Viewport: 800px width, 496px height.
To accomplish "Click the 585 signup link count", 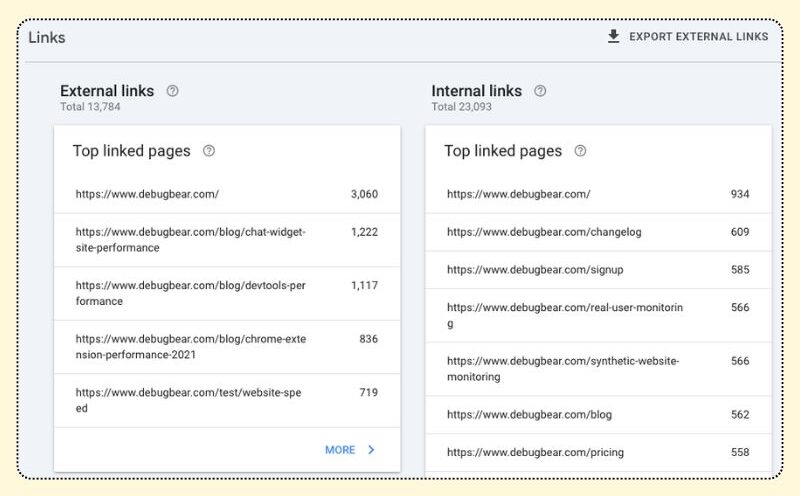I will click(x=740, y=270).
